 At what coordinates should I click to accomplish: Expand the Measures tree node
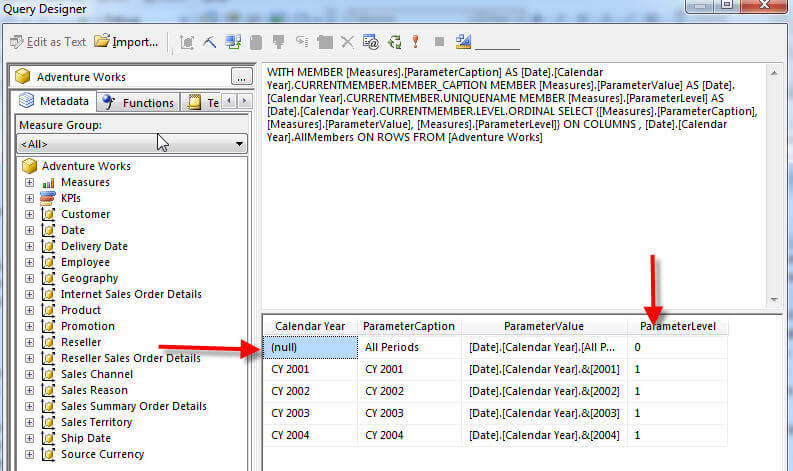tap(29, 182)
